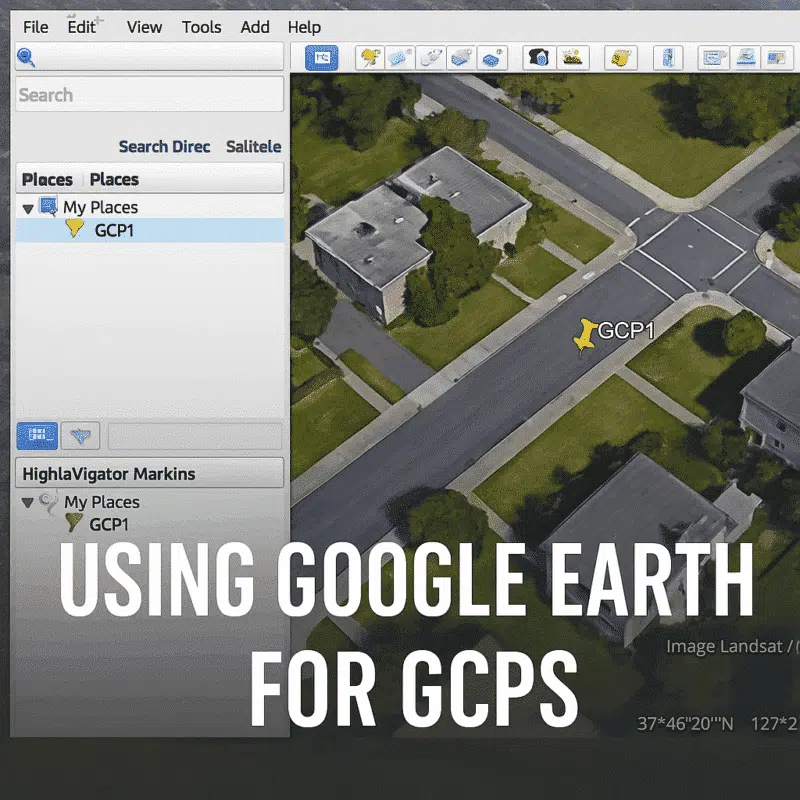This screenshot has width=800, height=800.
Task: Open the View menu
Action: pyautogui.click(x=144, y=27)
